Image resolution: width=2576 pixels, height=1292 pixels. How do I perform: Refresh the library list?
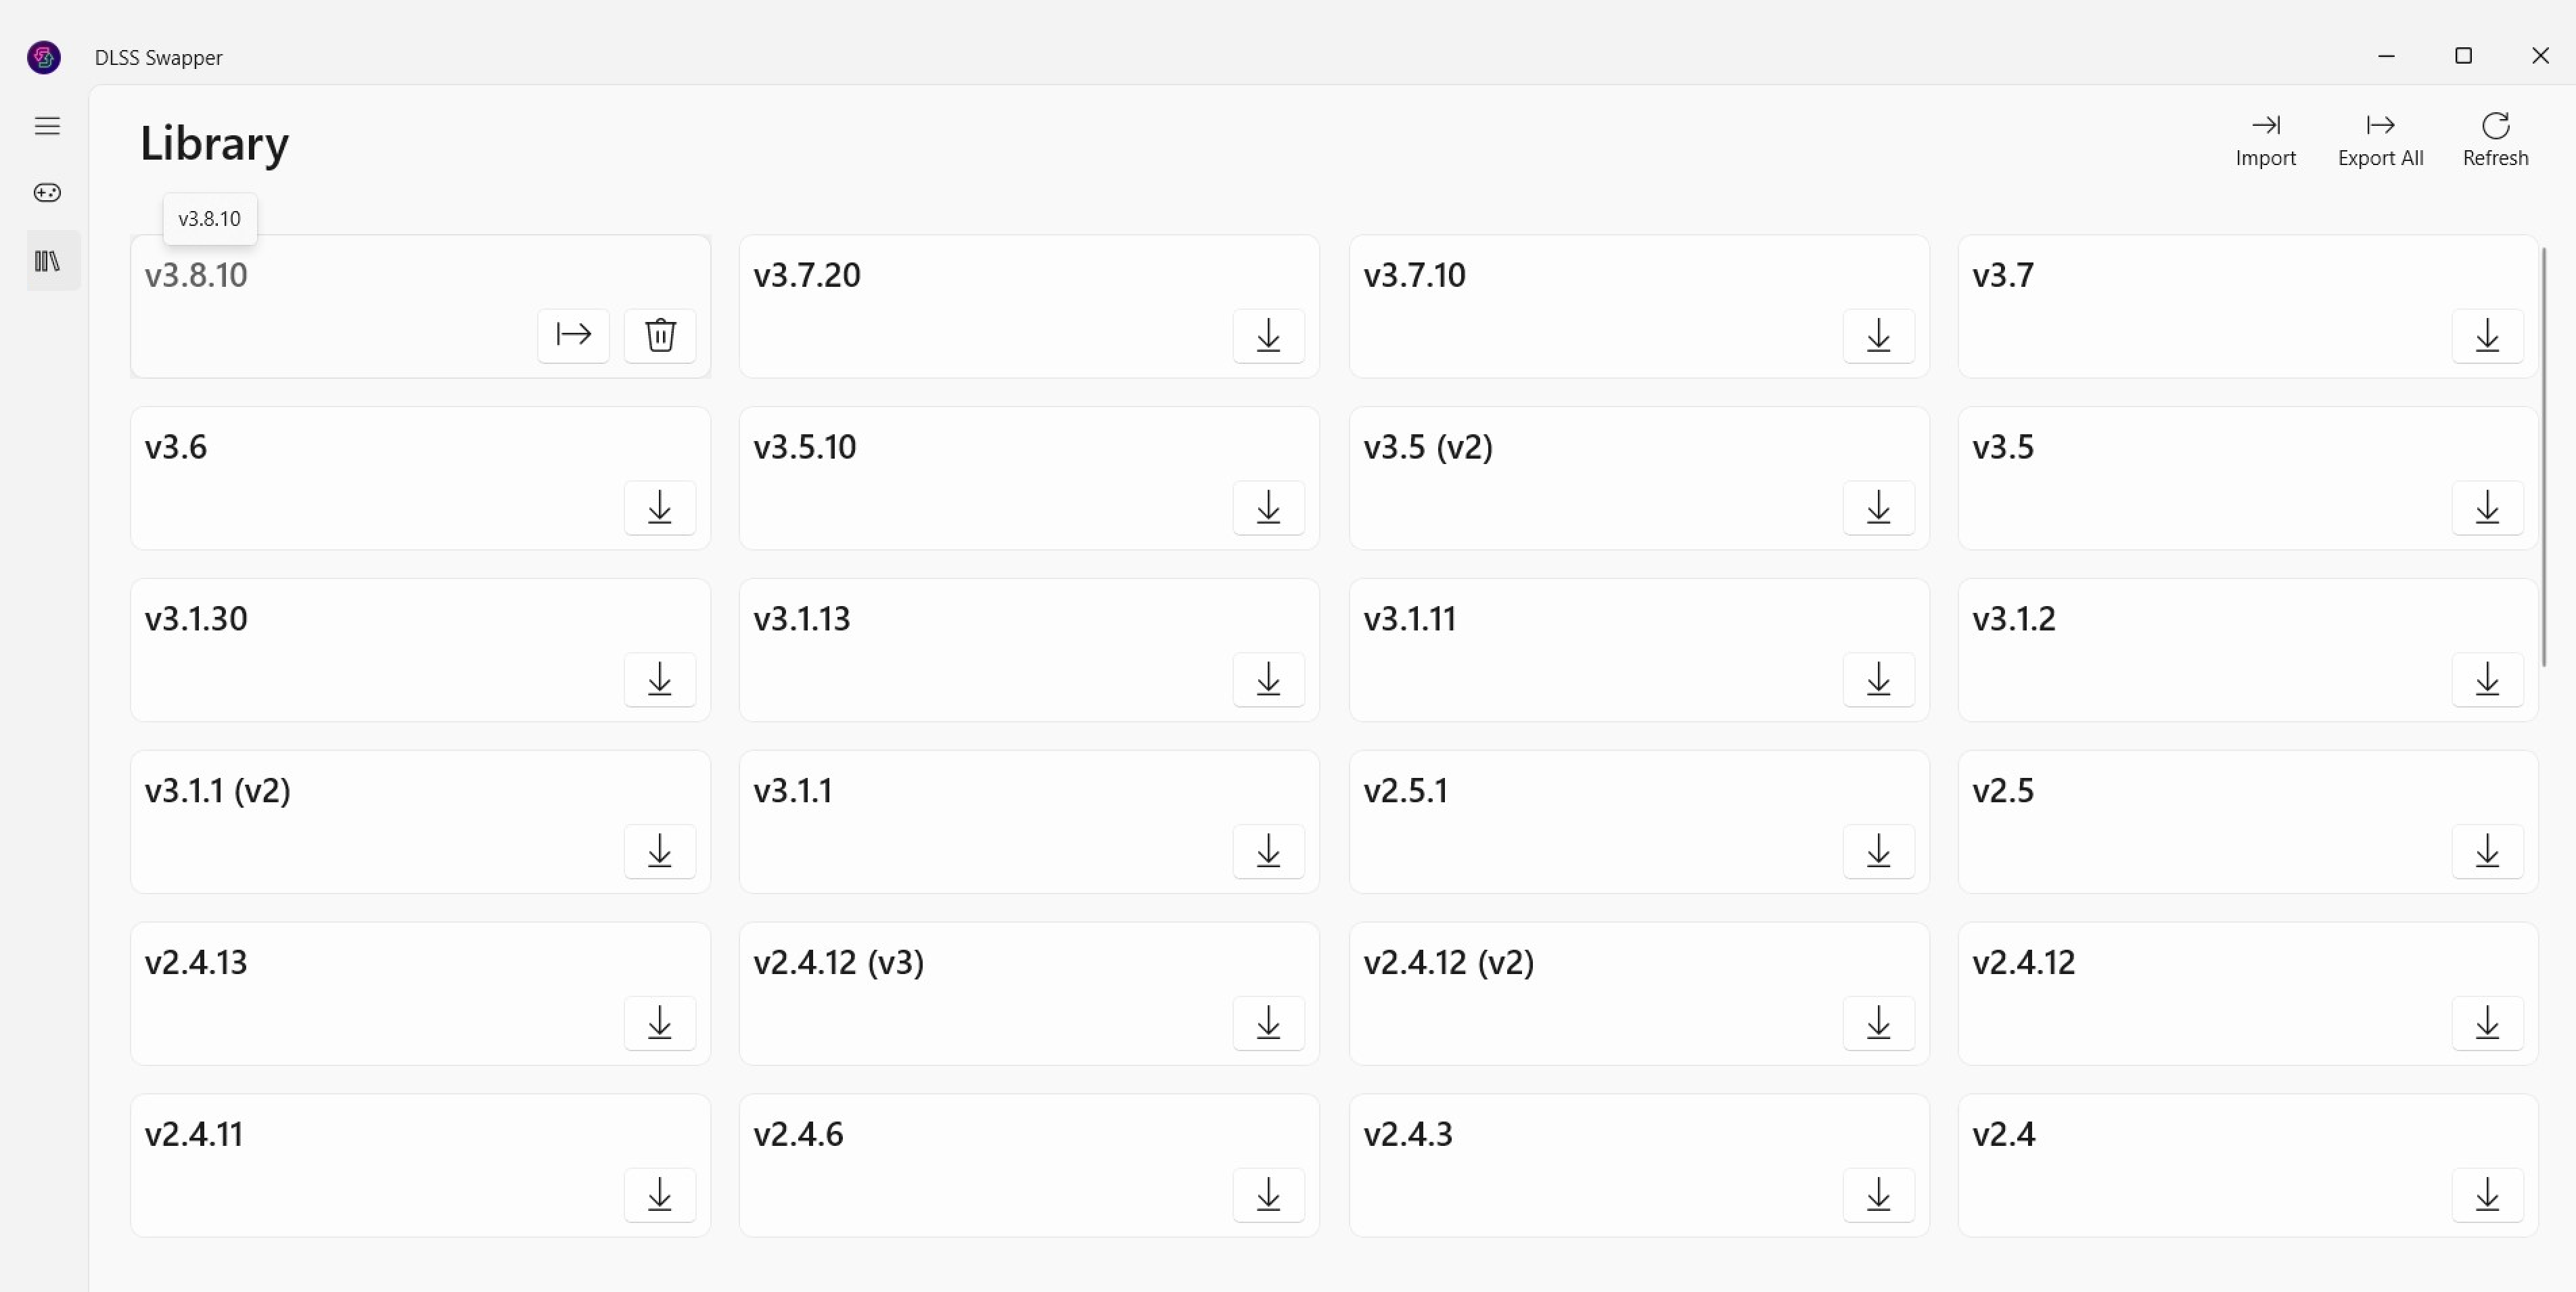coord(2495,140)
